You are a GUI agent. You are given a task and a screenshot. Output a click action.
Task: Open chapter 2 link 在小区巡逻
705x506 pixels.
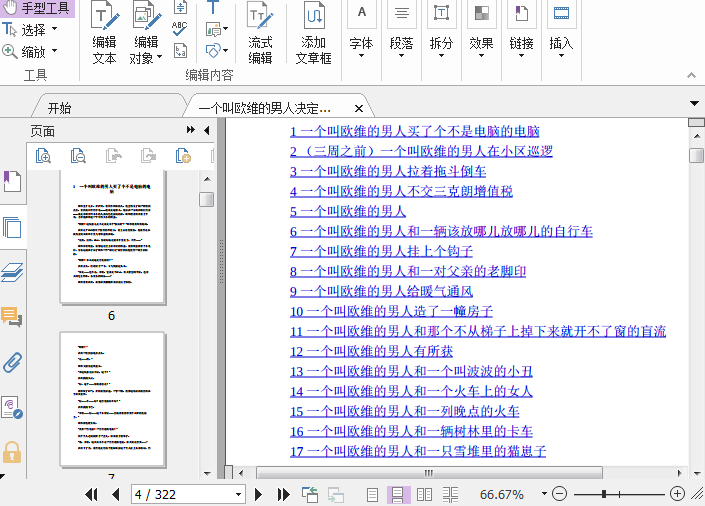(421, 151)
